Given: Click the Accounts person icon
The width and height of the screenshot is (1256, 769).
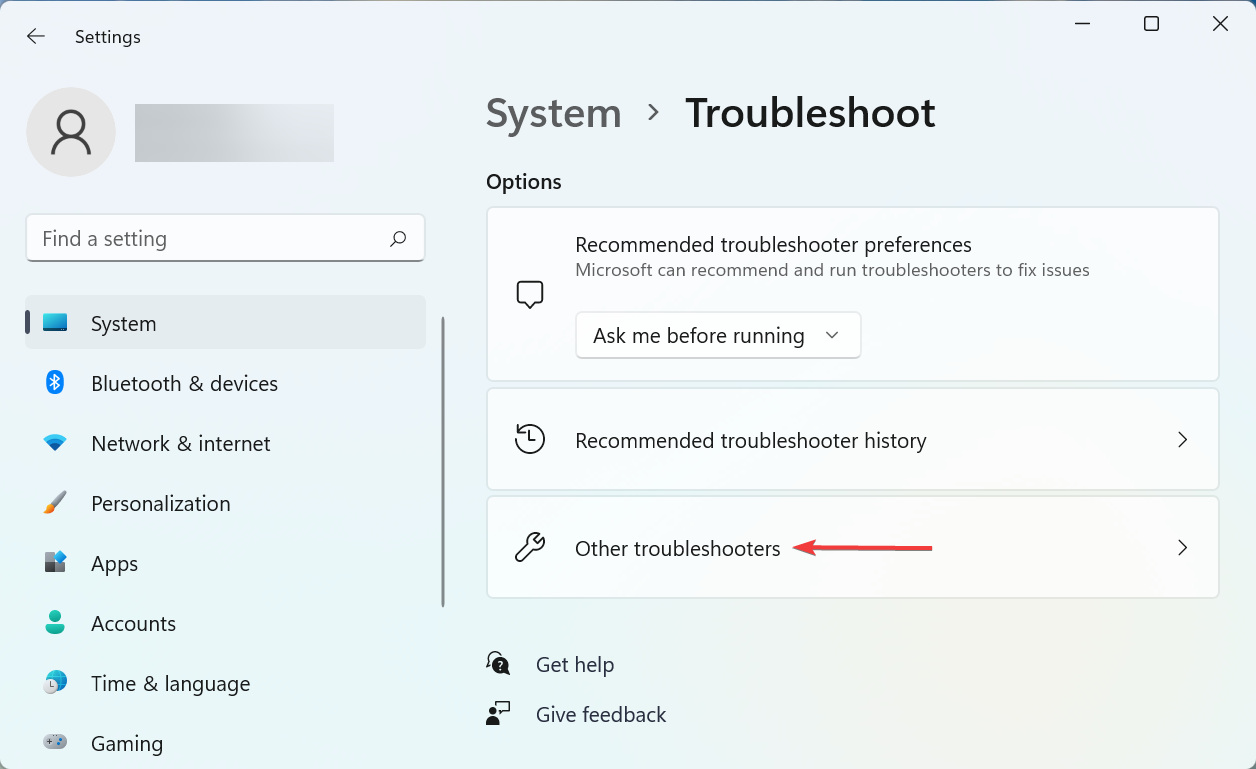Looking at the screenshot, I should point(55,622).
